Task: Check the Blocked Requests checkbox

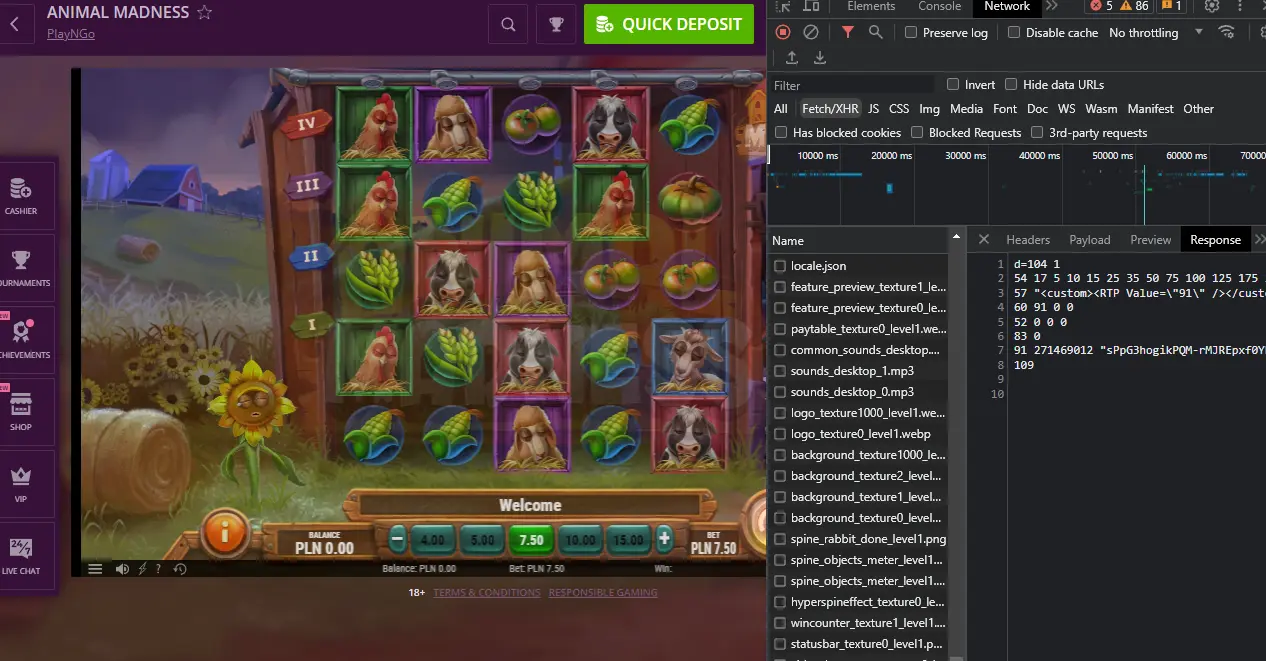Action: click(x=917, y=132)
